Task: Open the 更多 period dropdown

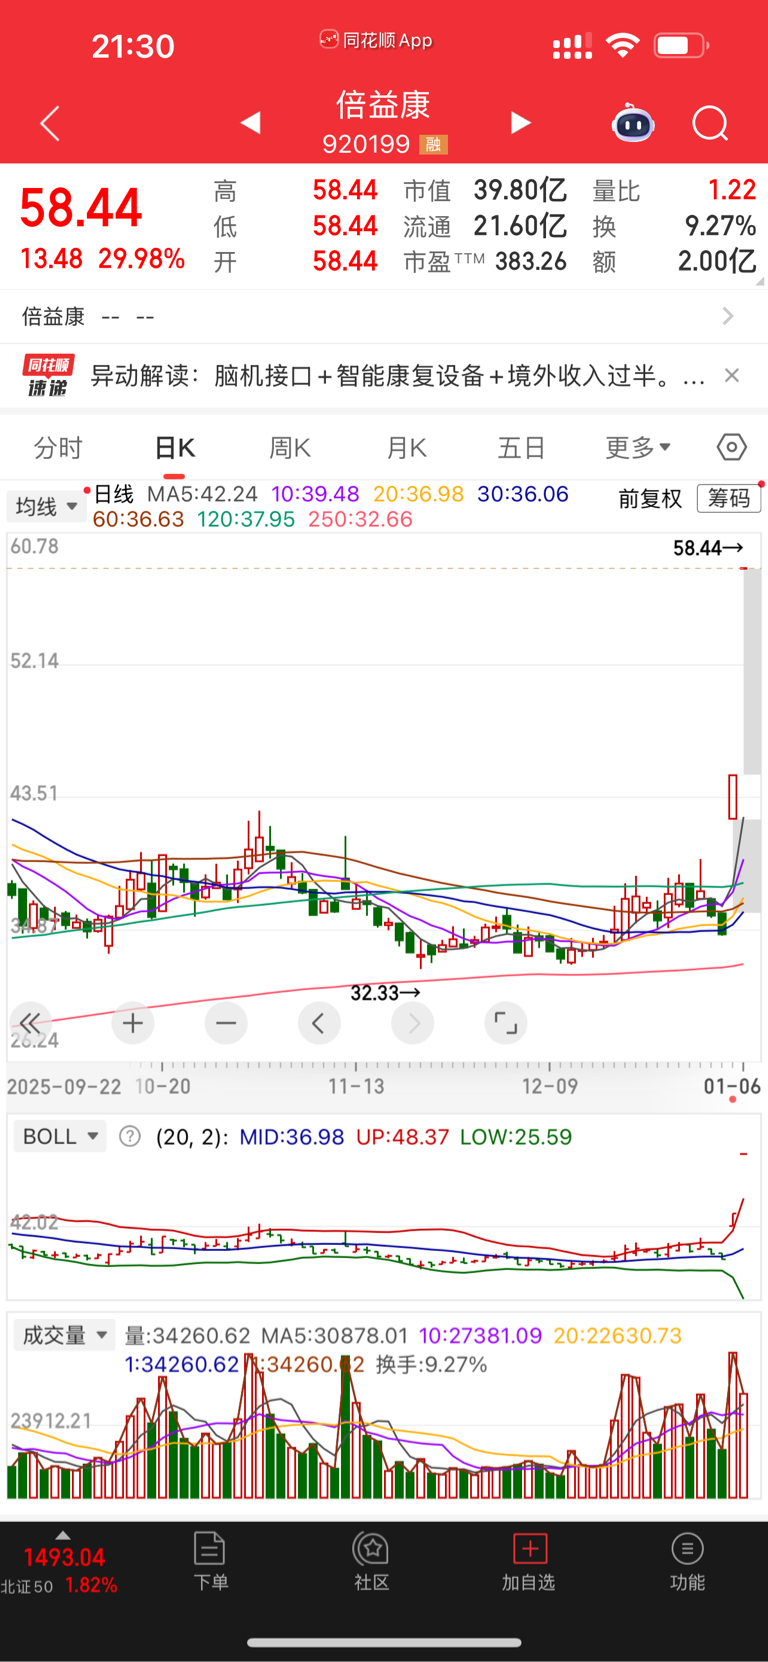Action: (638, 448)
